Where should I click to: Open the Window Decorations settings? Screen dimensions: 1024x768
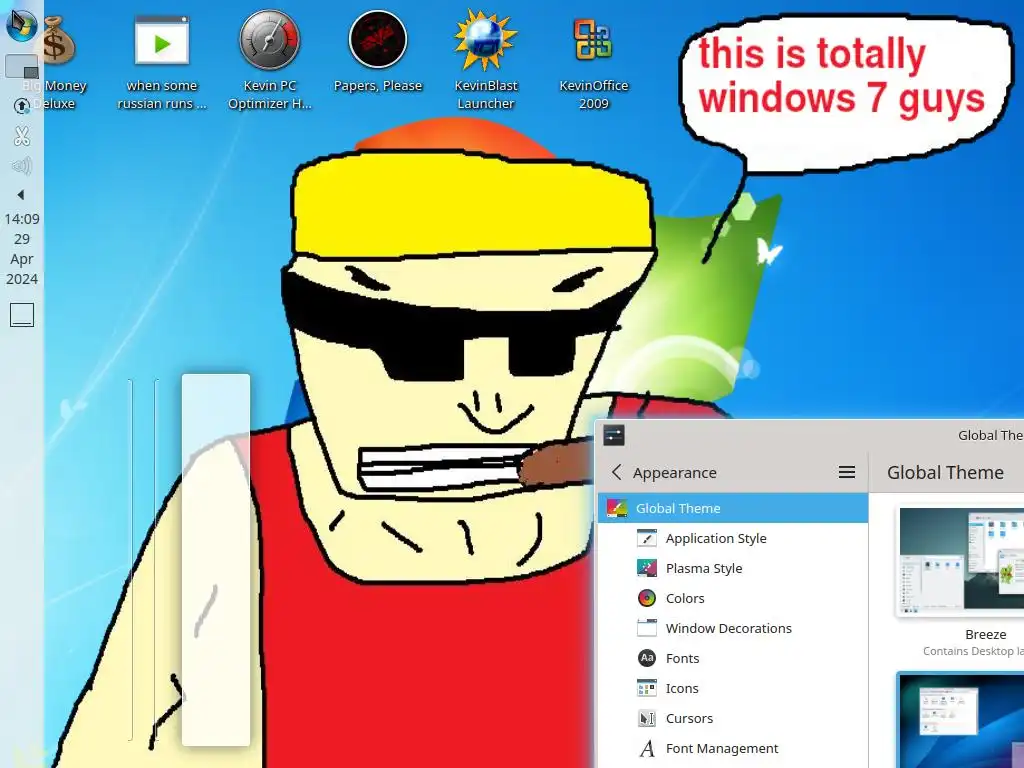tap(733, 628)
